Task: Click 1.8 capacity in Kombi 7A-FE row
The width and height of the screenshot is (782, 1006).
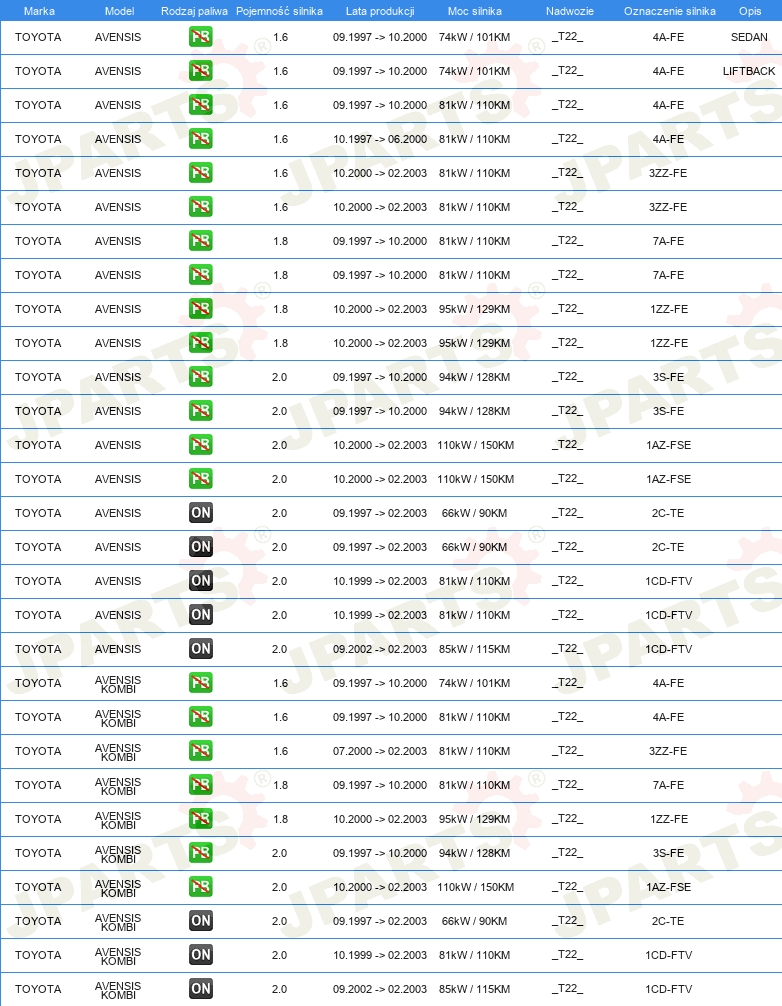Action: click(280, 785)
